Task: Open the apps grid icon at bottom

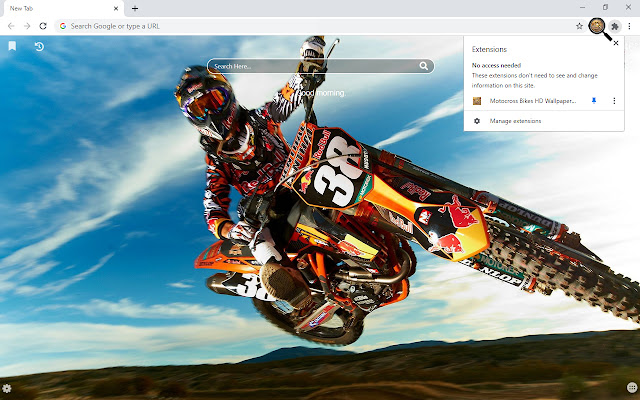Action: [x=632, y=387]
